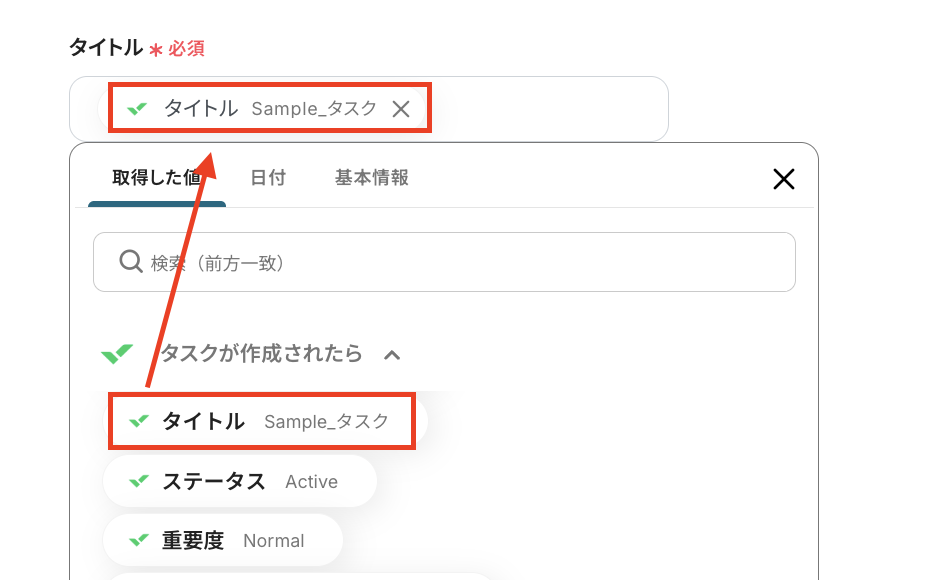Screen dimensions: 928x580
Task: Collapse the タスクが作成されたら section chevron
Action: point(392,354)
